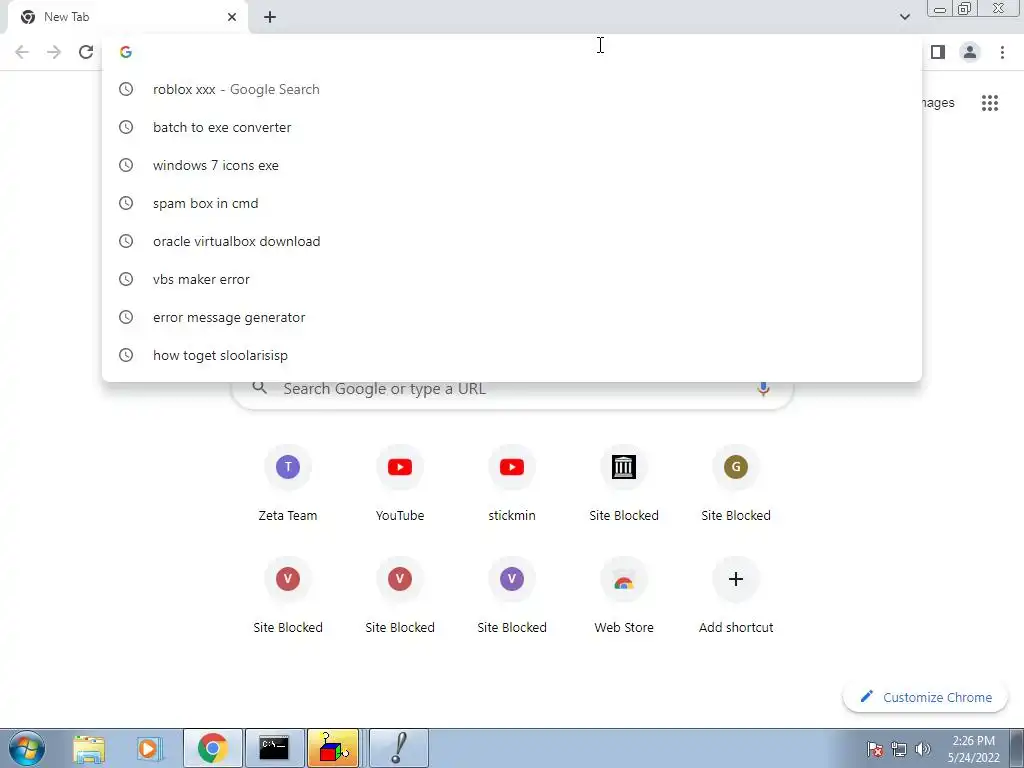Go back using the back arrow

[22, 52]
